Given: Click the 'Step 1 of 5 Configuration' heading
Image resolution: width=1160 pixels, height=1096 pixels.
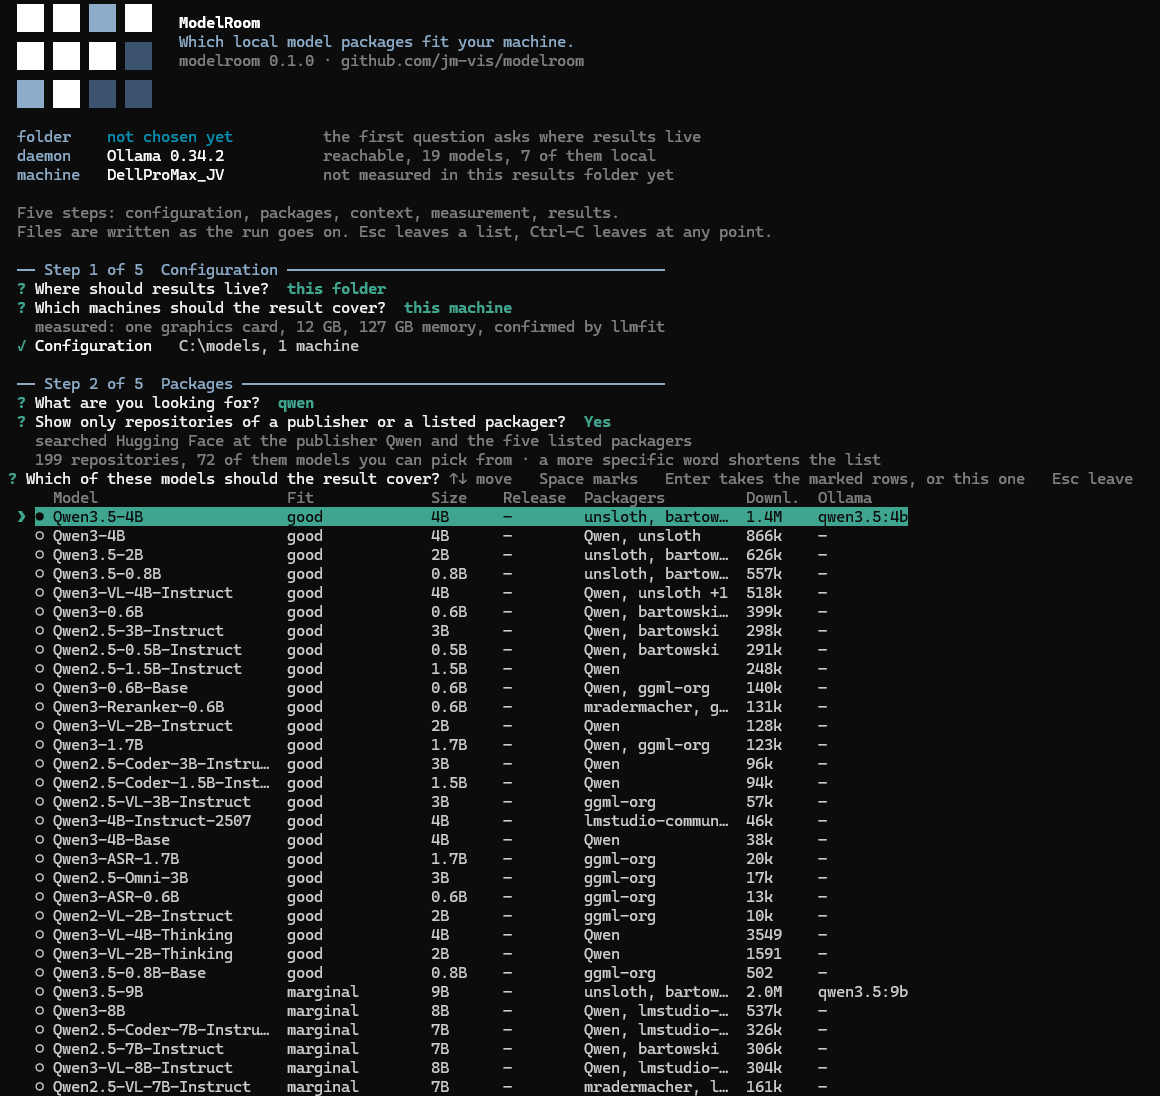Looking at the screenshot, I should (161, 270).
